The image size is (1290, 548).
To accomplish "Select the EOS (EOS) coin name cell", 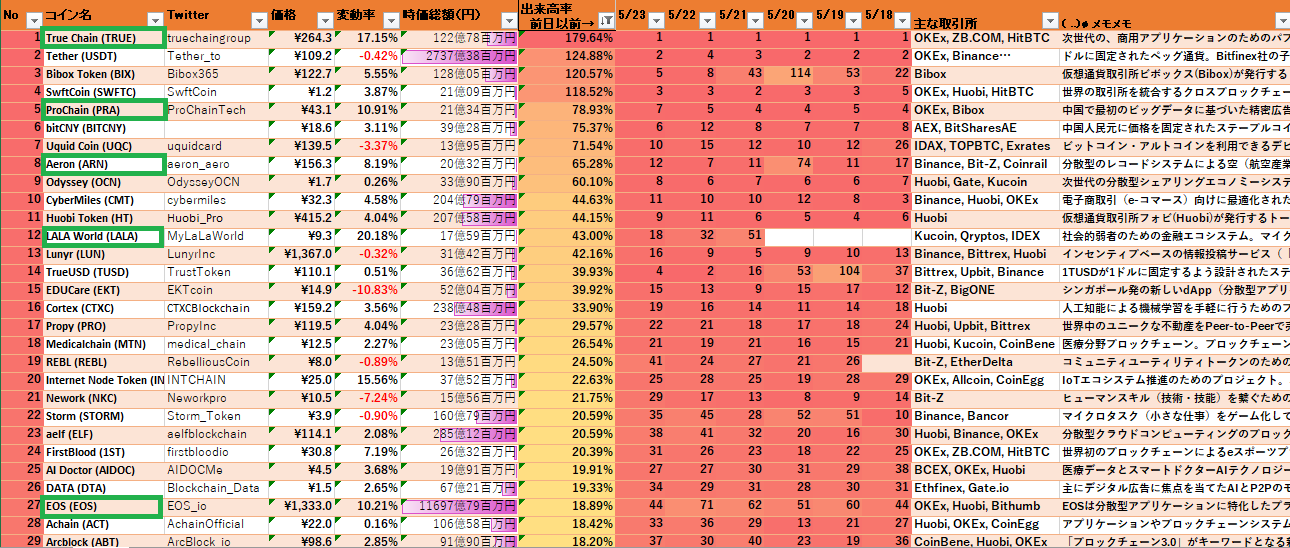I will [101, 506].
